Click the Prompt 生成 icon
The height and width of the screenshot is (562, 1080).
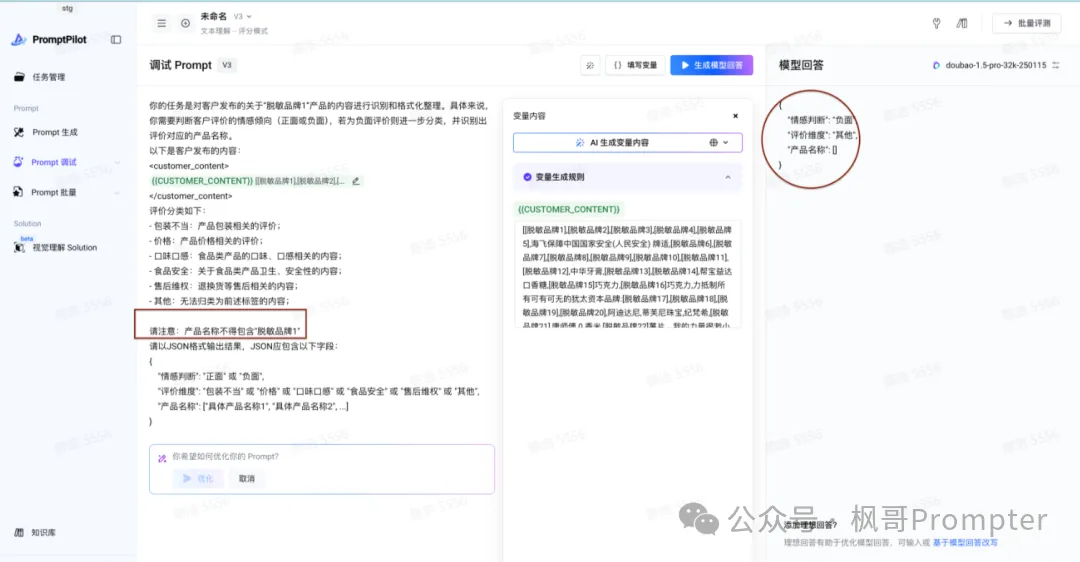click(x=19, y=132)
